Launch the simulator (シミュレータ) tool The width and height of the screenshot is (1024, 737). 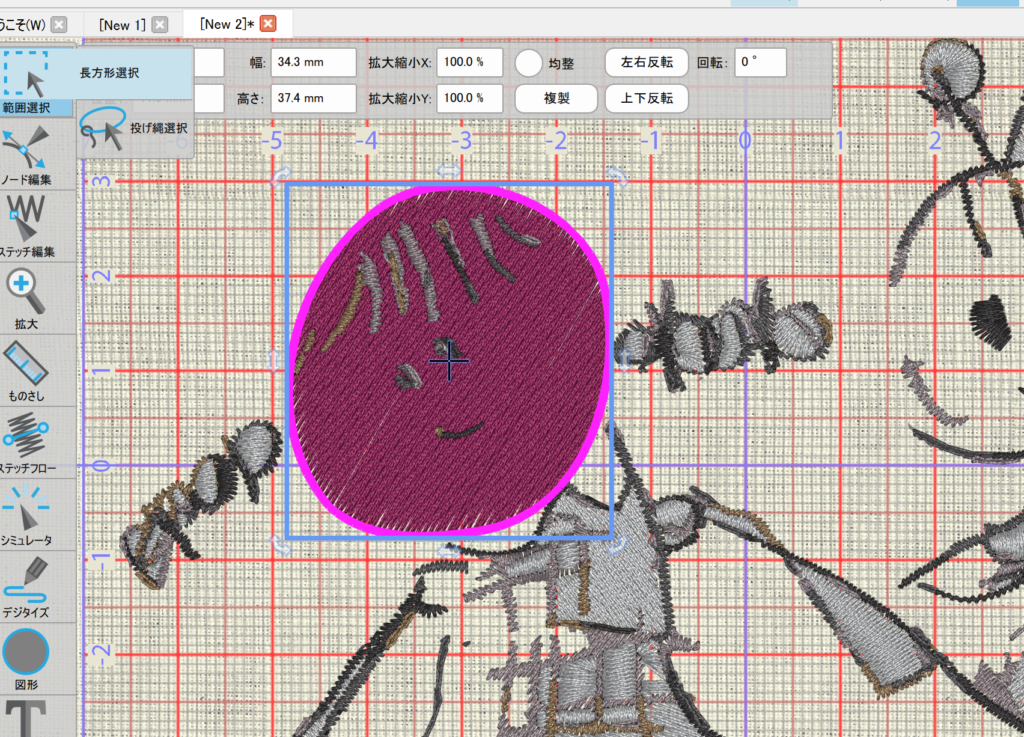click(x=39, y=513)
